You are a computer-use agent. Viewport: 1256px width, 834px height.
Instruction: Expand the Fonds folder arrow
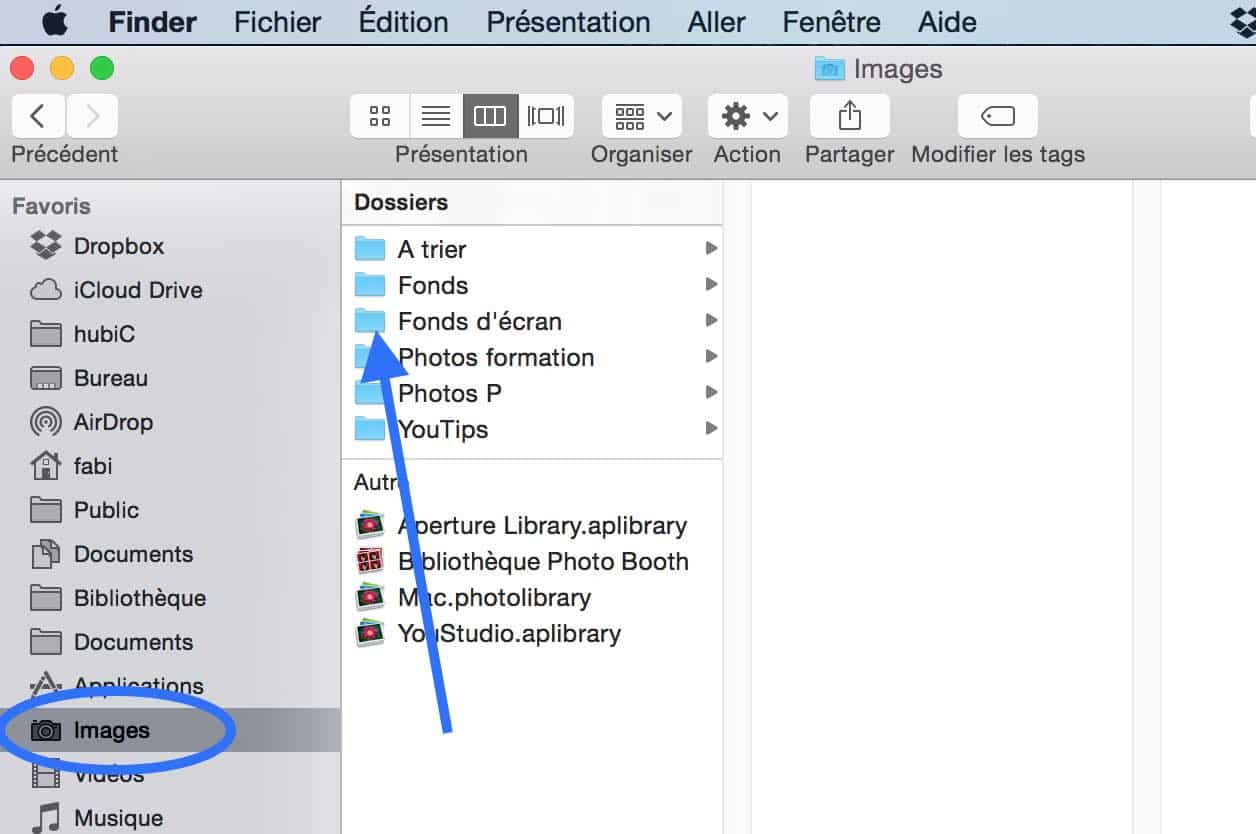coord(711,284)
